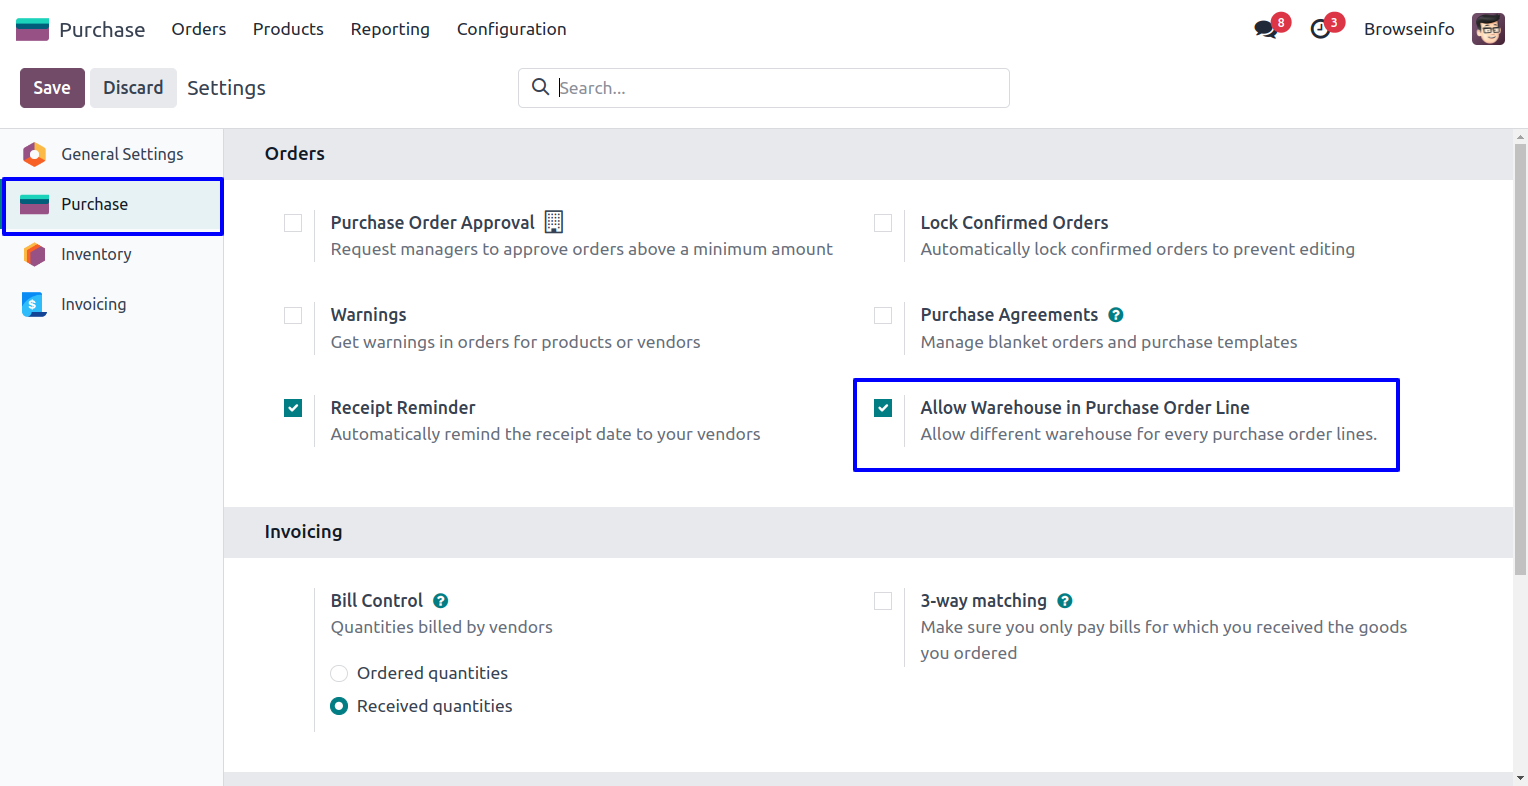This screenshot has height=786, width=1528.
Task: Switch to Inventory settings in sidebar
Action: pos(96,254)
